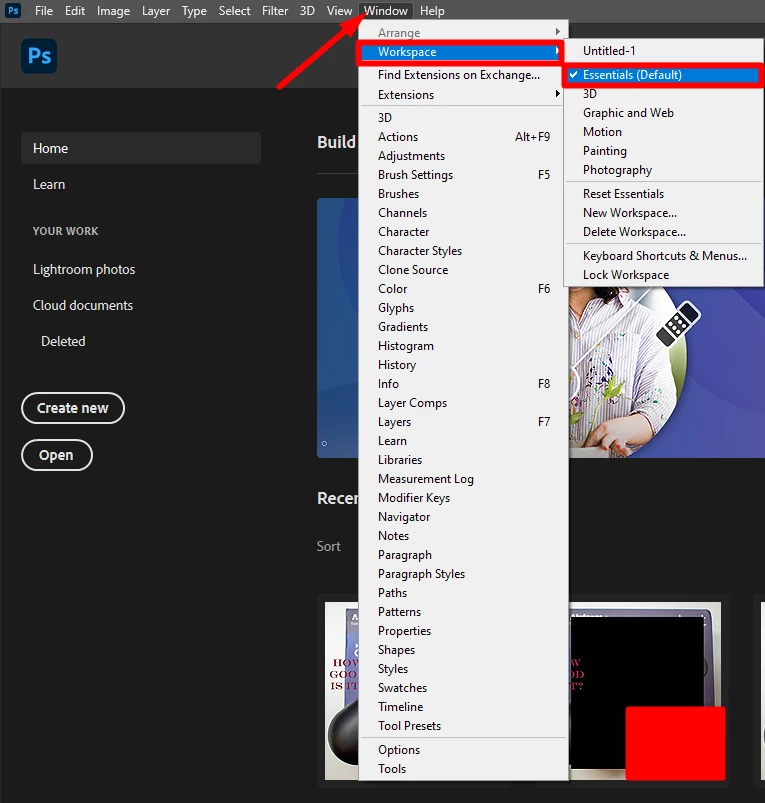Switch to Painting workspace
Viewport: 765px width, 803px height.
pyautogui.click(x=663, y=151)
